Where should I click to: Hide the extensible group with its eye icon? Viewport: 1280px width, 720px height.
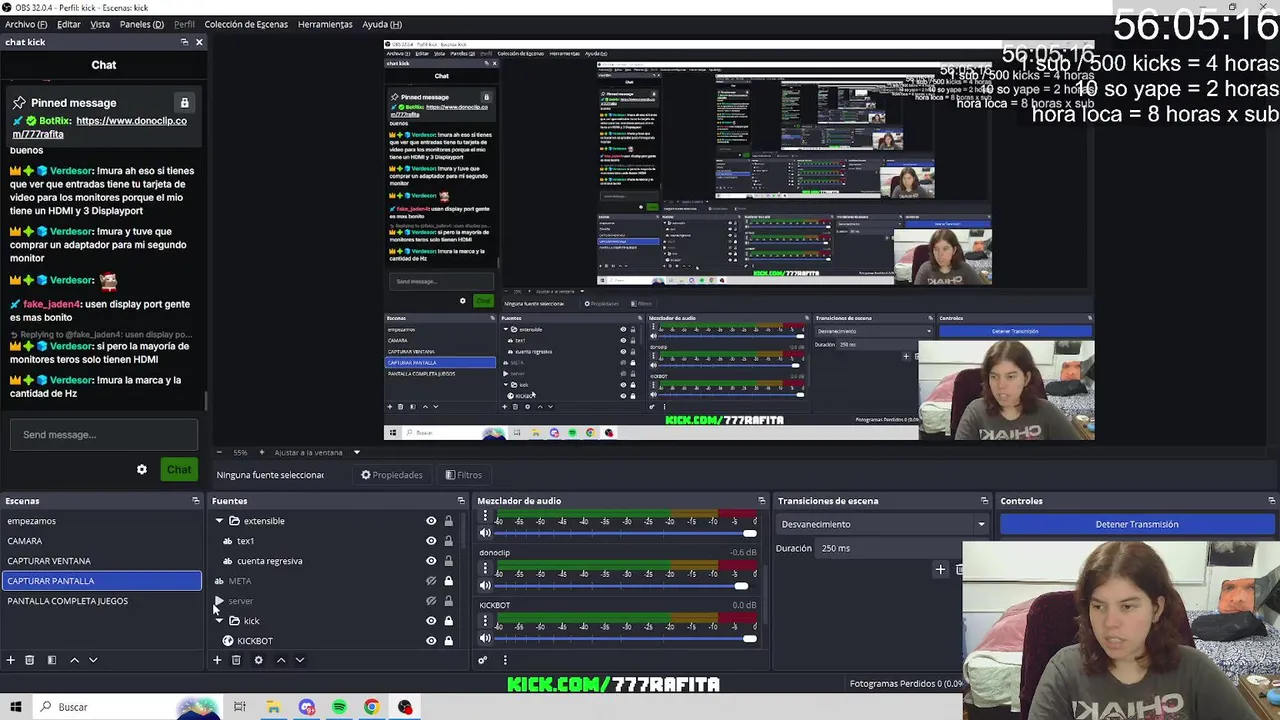tap(431, 521)
